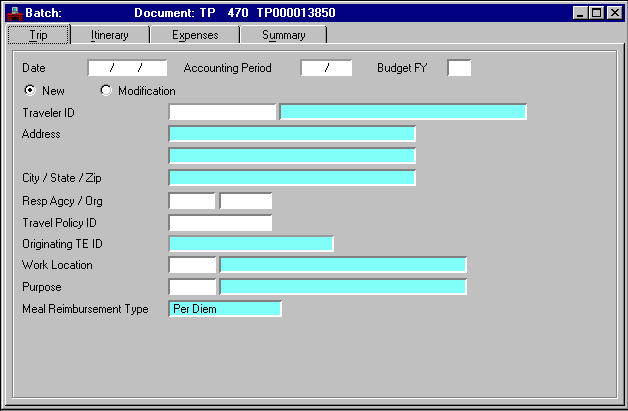Click the first Address line field
628x411 pixels.
pyautogui.click(x=292, y=134)
